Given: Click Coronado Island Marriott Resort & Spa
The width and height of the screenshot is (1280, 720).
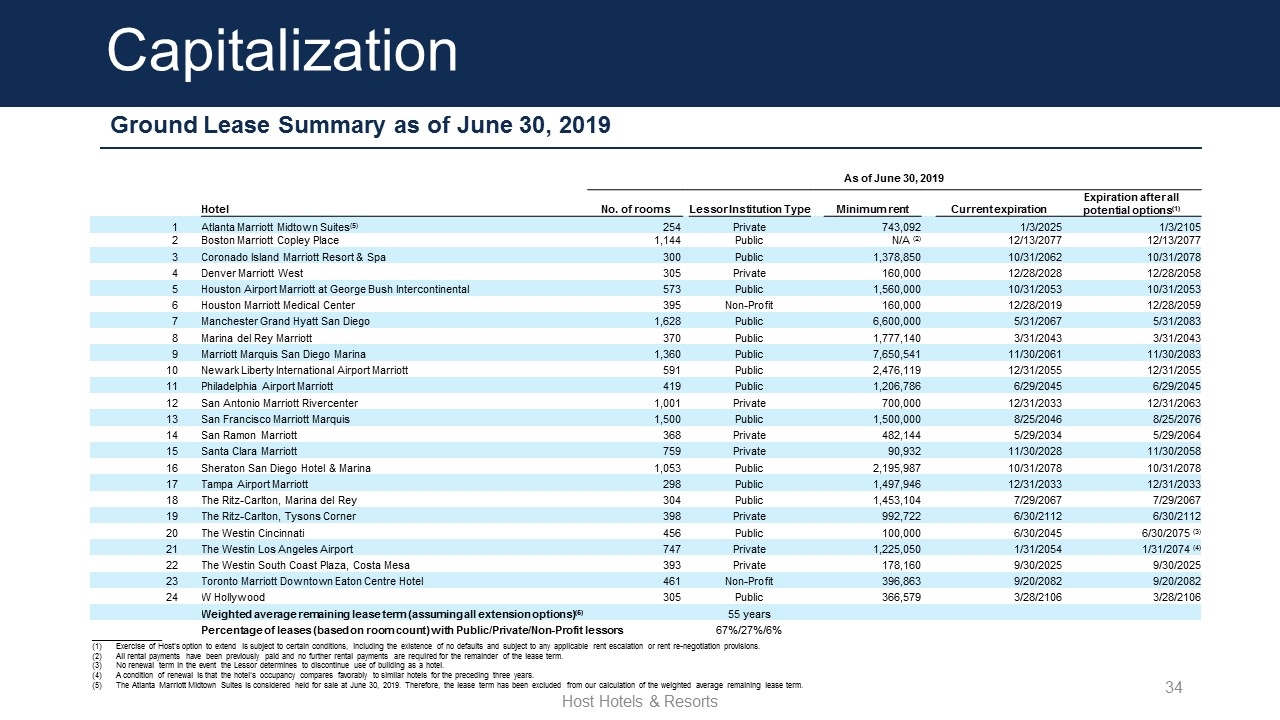Looking at the screenshot, I should click(293, 257).
